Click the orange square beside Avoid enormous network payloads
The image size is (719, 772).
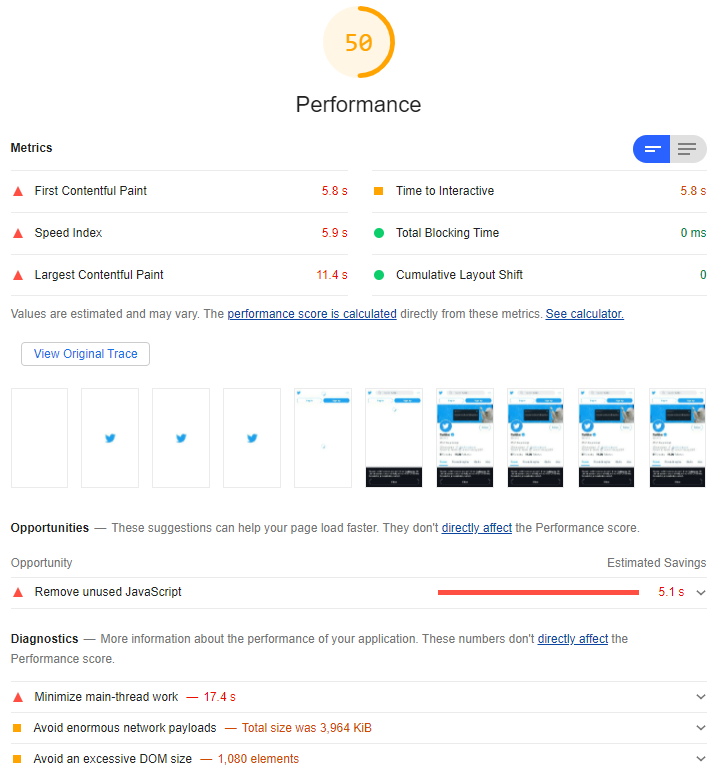coord(17,728)
